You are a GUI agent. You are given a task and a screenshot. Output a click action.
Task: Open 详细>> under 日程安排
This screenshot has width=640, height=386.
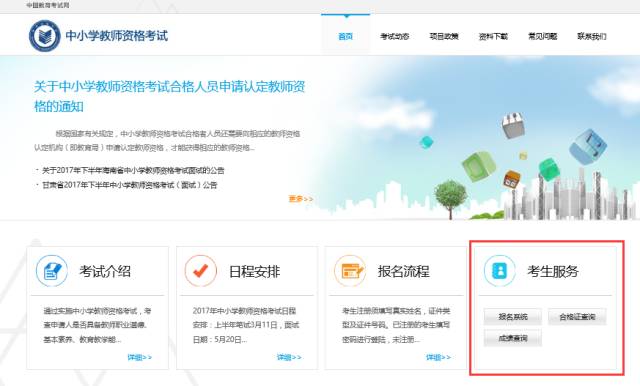pos(289,357)
